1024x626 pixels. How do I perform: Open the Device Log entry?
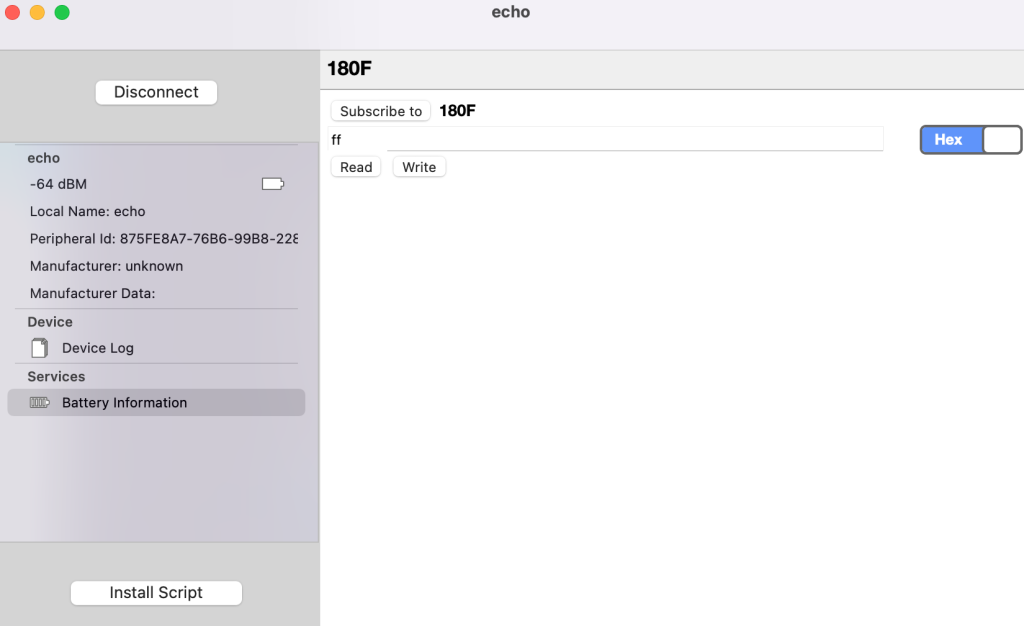tap(156, 349)
